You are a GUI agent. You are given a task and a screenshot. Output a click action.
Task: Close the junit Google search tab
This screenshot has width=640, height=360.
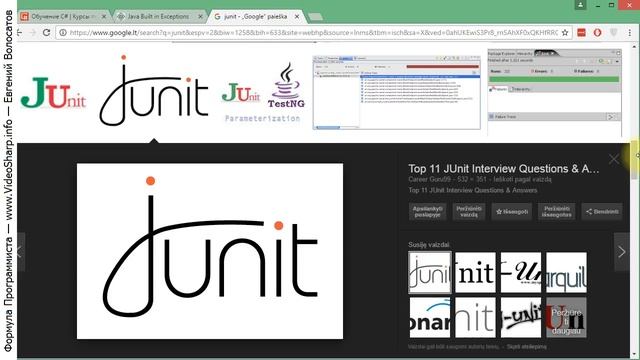[297, 17]
